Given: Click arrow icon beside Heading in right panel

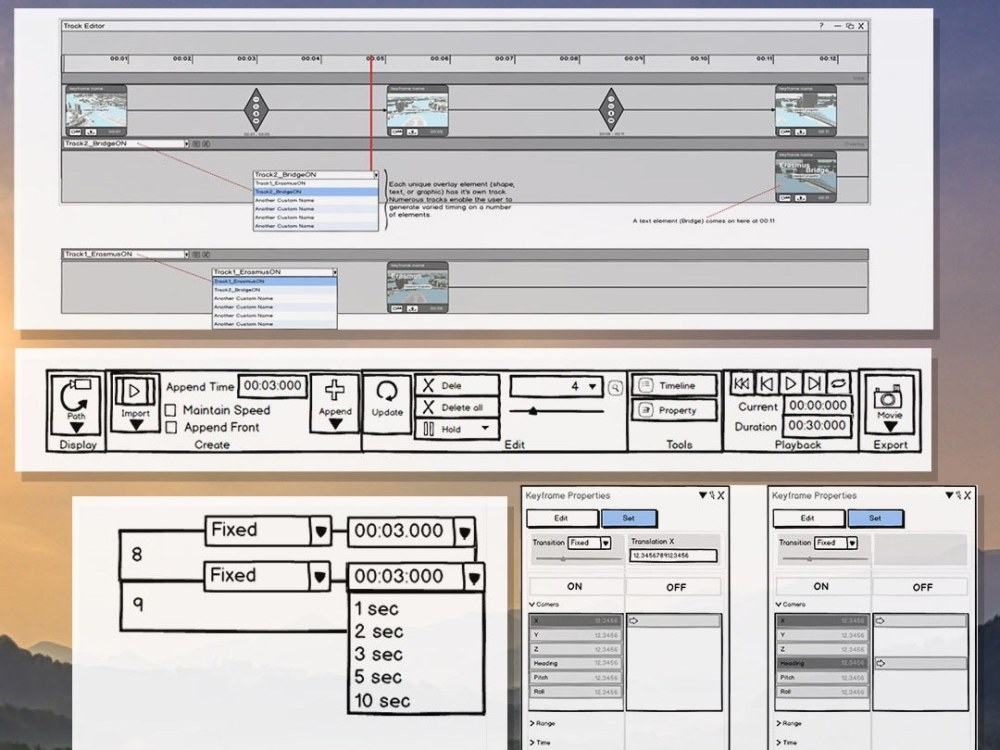Looking at the screenshot, I should pyautogui.click(x=881, y=663).
